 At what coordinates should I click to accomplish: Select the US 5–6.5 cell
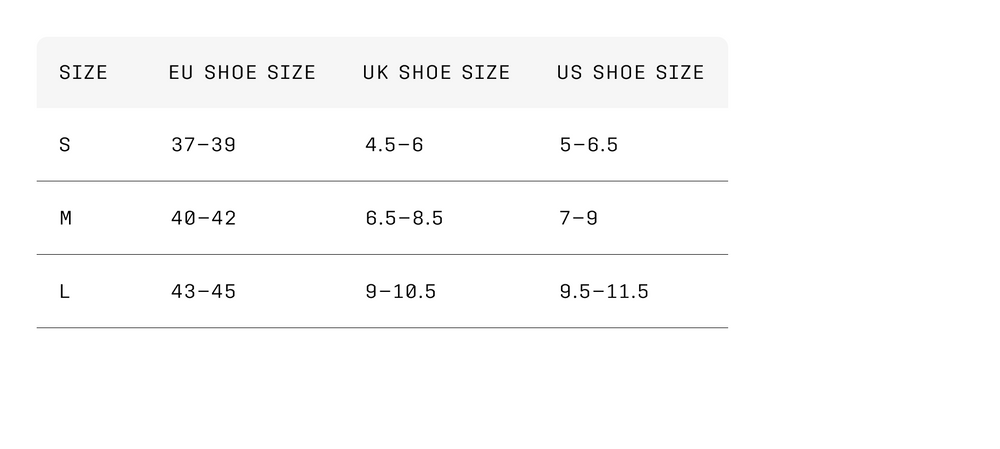pos(588,145)
